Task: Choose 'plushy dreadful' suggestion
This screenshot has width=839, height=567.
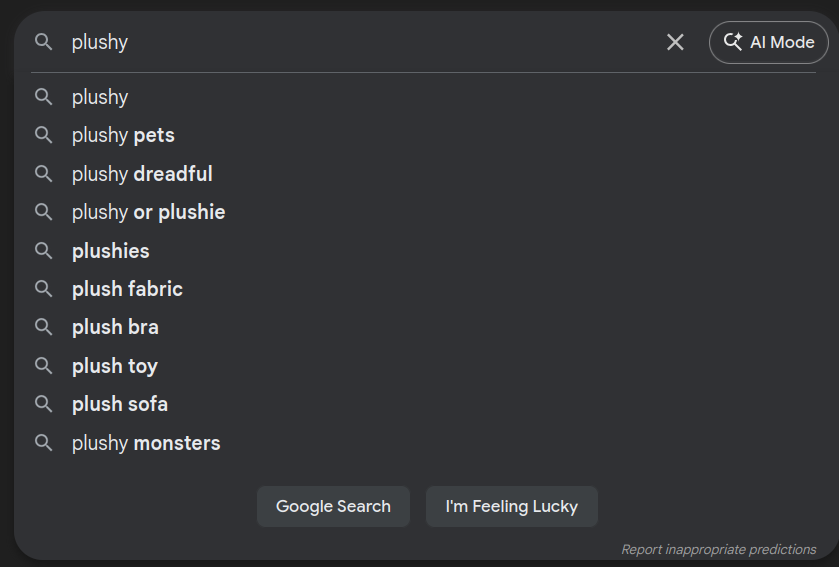Action: (x=142, y=174)
